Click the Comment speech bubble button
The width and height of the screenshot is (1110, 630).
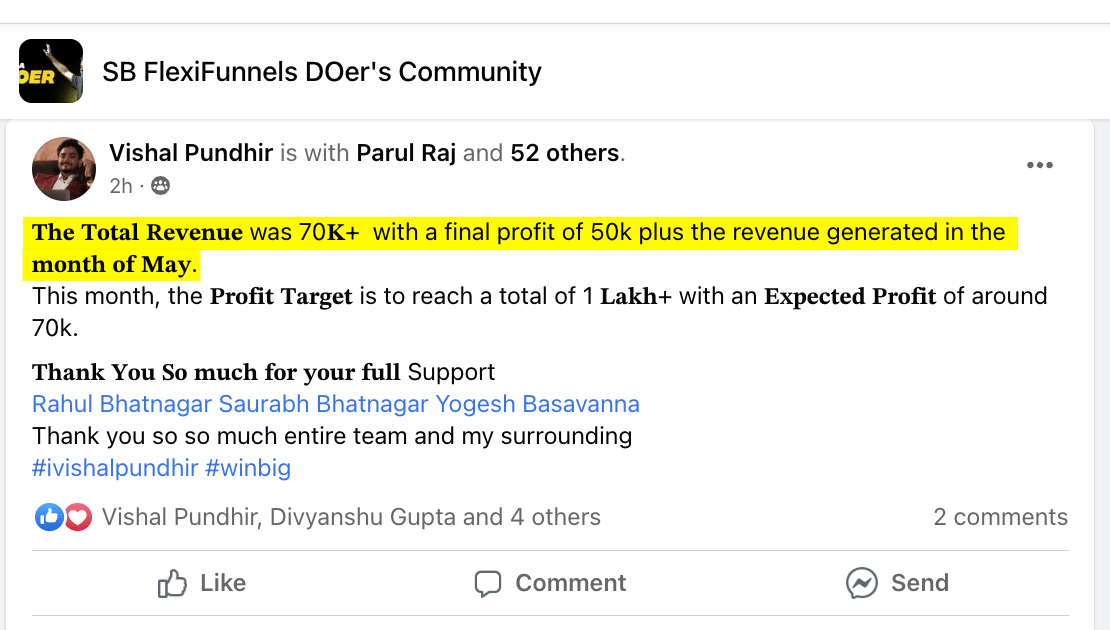tap(550, 583)
